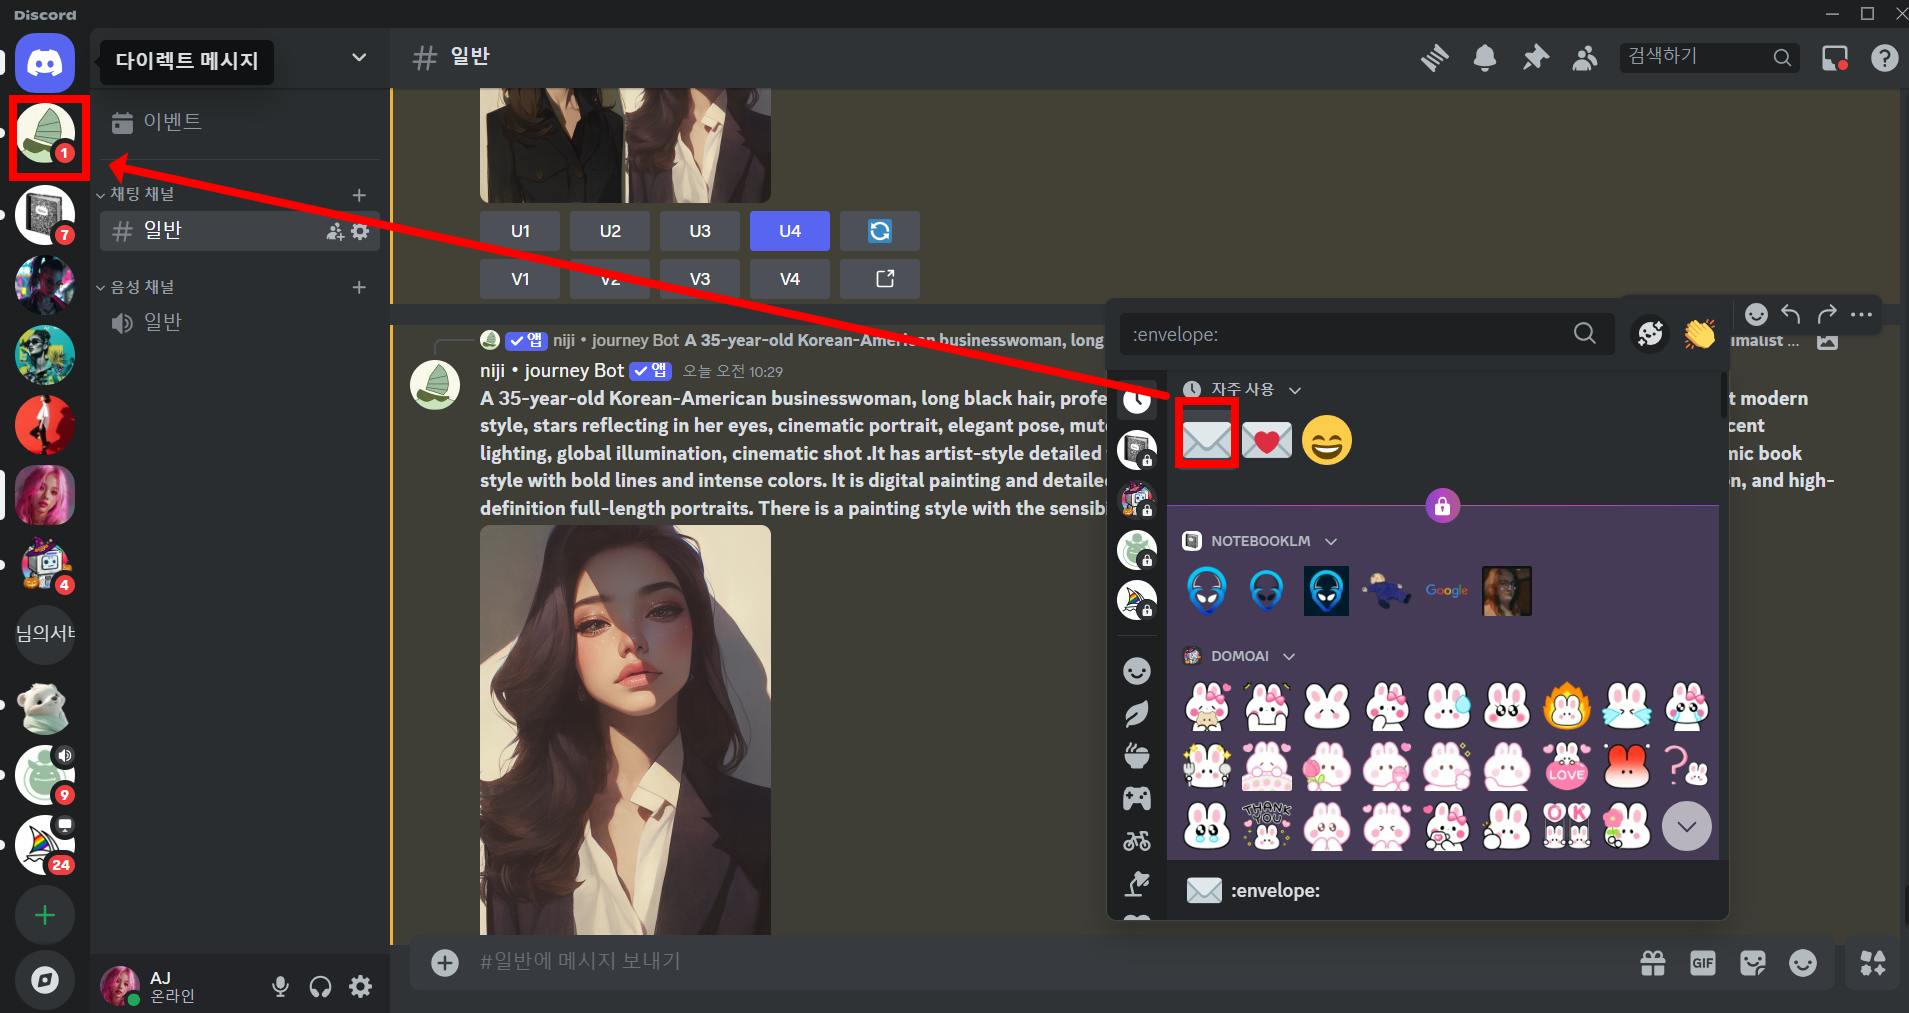Click the Discord home logo icon
Image resolution: width=1909 pixels, height=1013 pixels.
click(45, 63)
